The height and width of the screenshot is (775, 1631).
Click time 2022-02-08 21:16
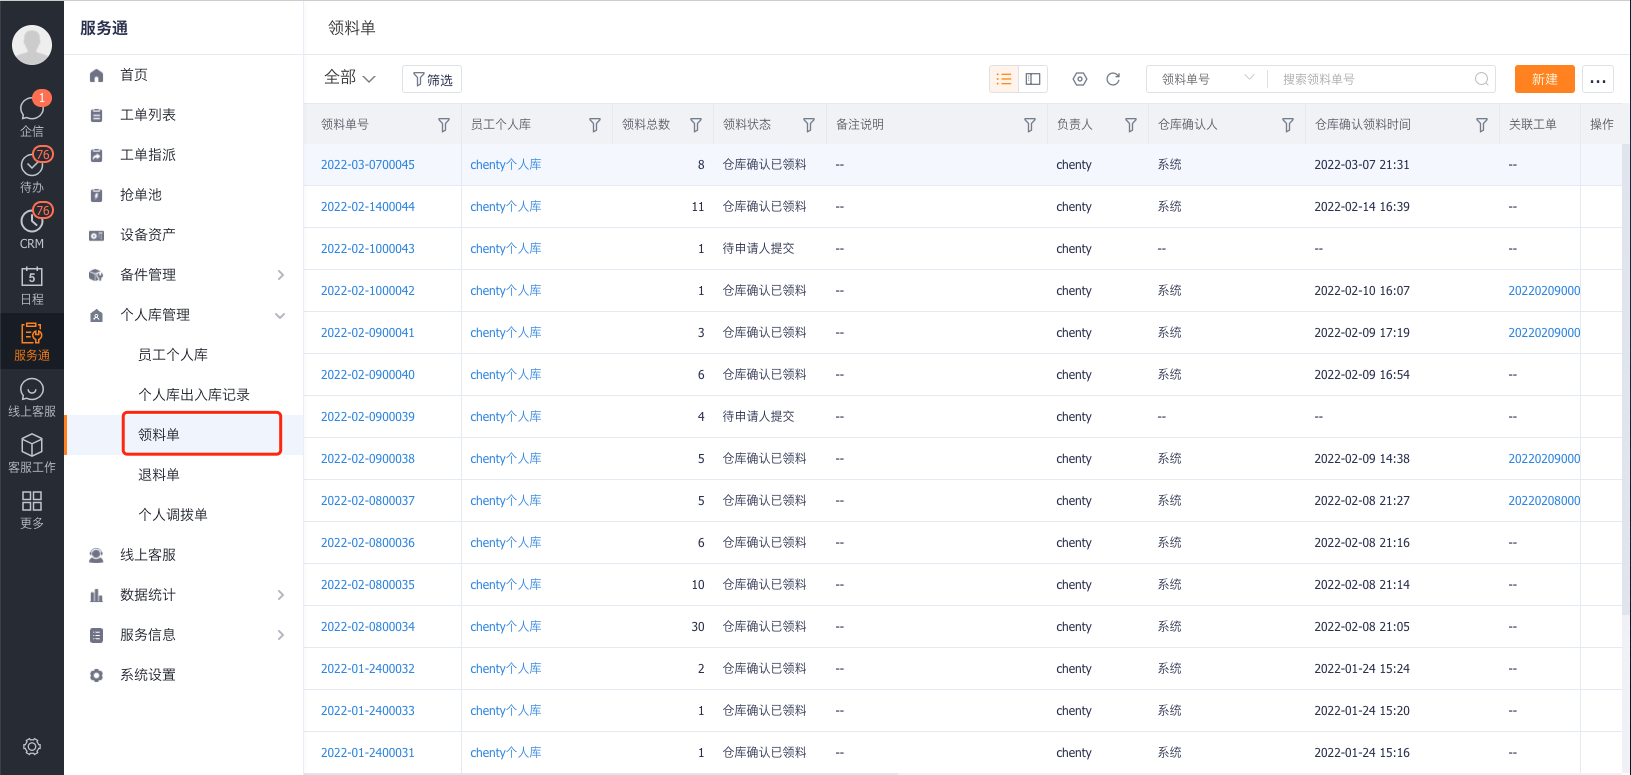coord(1362,543)
